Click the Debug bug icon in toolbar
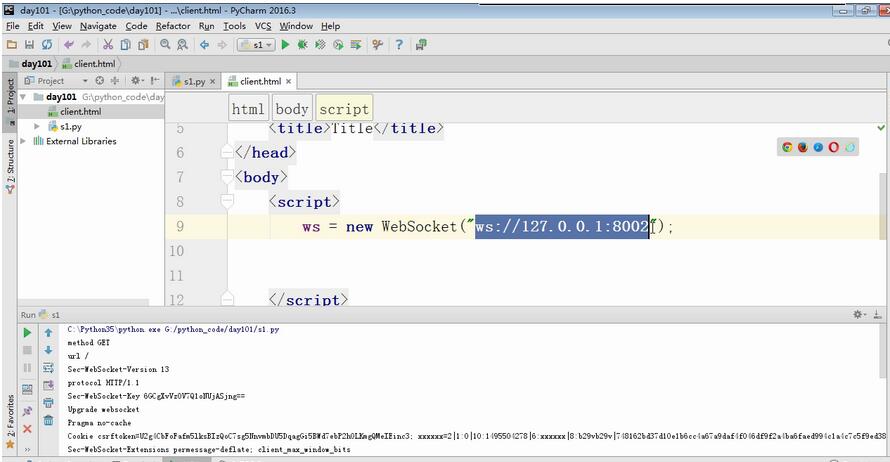The height and width of the screenshot is (462, 890). click(x=303, y=44)
